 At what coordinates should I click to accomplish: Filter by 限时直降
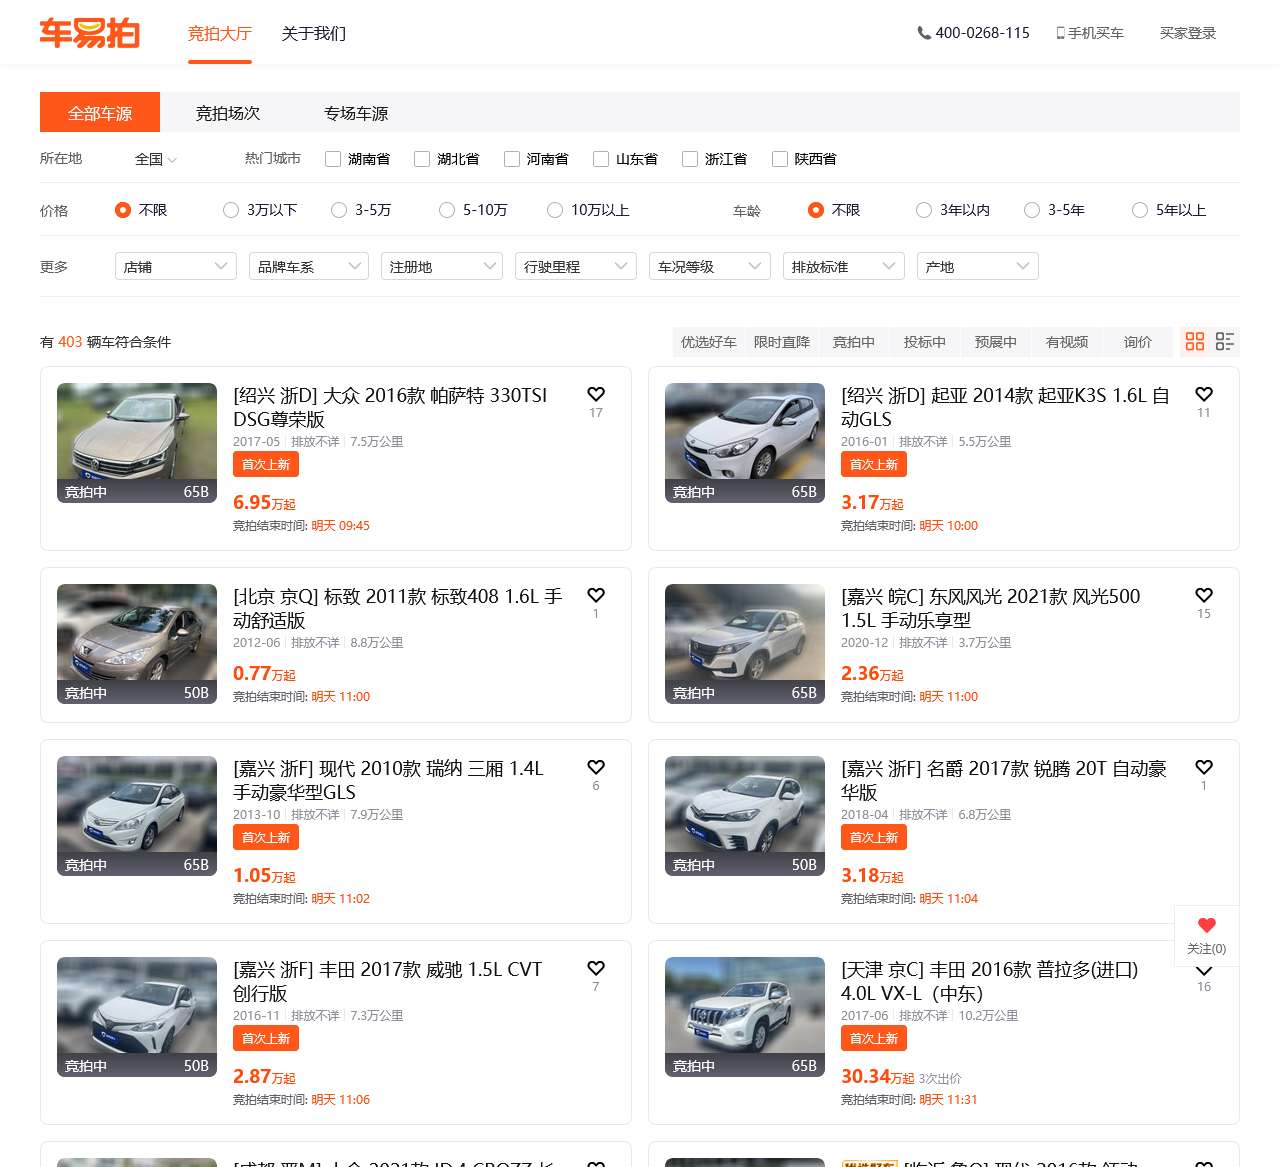pos(782,342)
